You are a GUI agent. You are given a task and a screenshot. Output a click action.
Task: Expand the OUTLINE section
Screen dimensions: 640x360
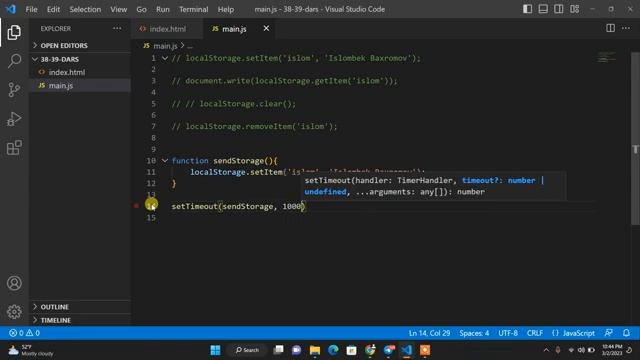pyautogui.click(x=80, y=307)
